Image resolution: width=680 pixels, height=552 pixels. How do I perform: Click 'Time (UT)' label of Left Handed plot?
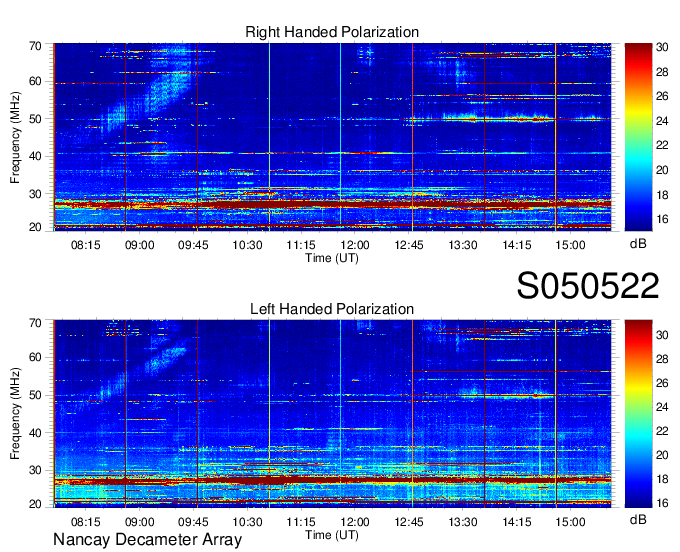point(332,535)
